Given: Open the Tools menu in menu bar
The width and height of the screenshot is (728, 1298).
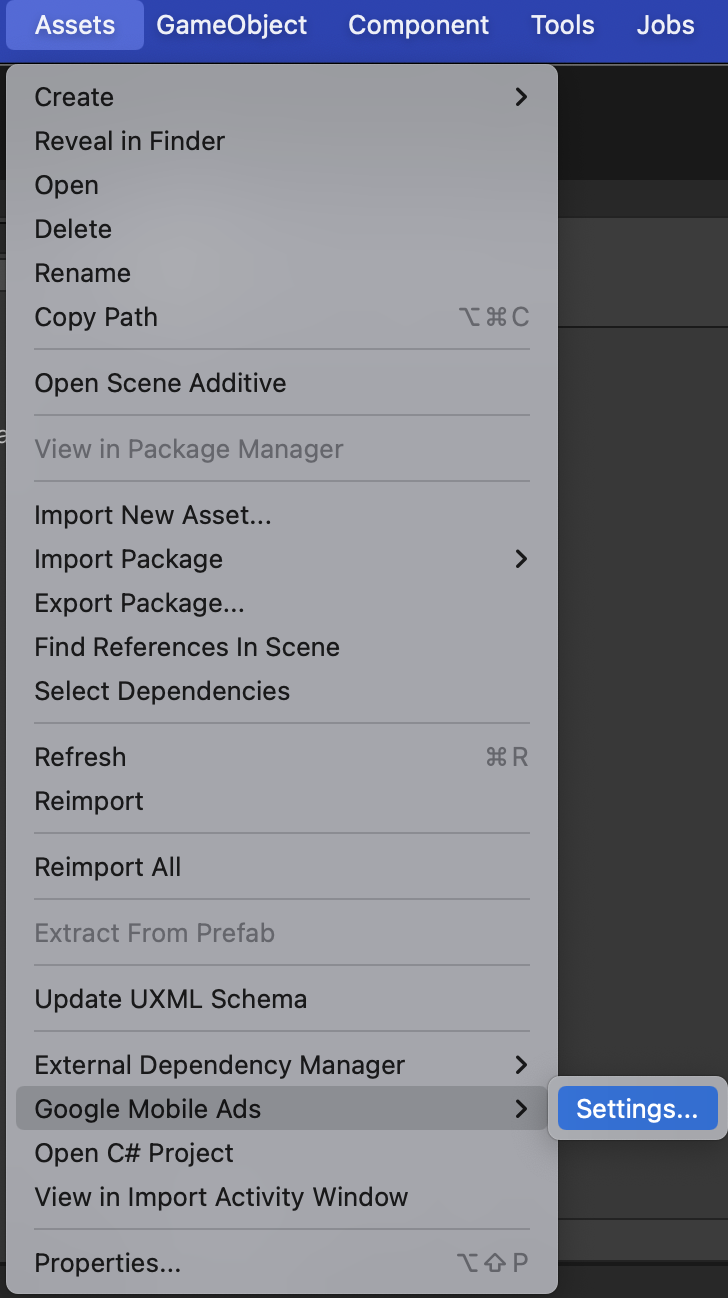Looking at the screenshot, I should pos(563,25).
